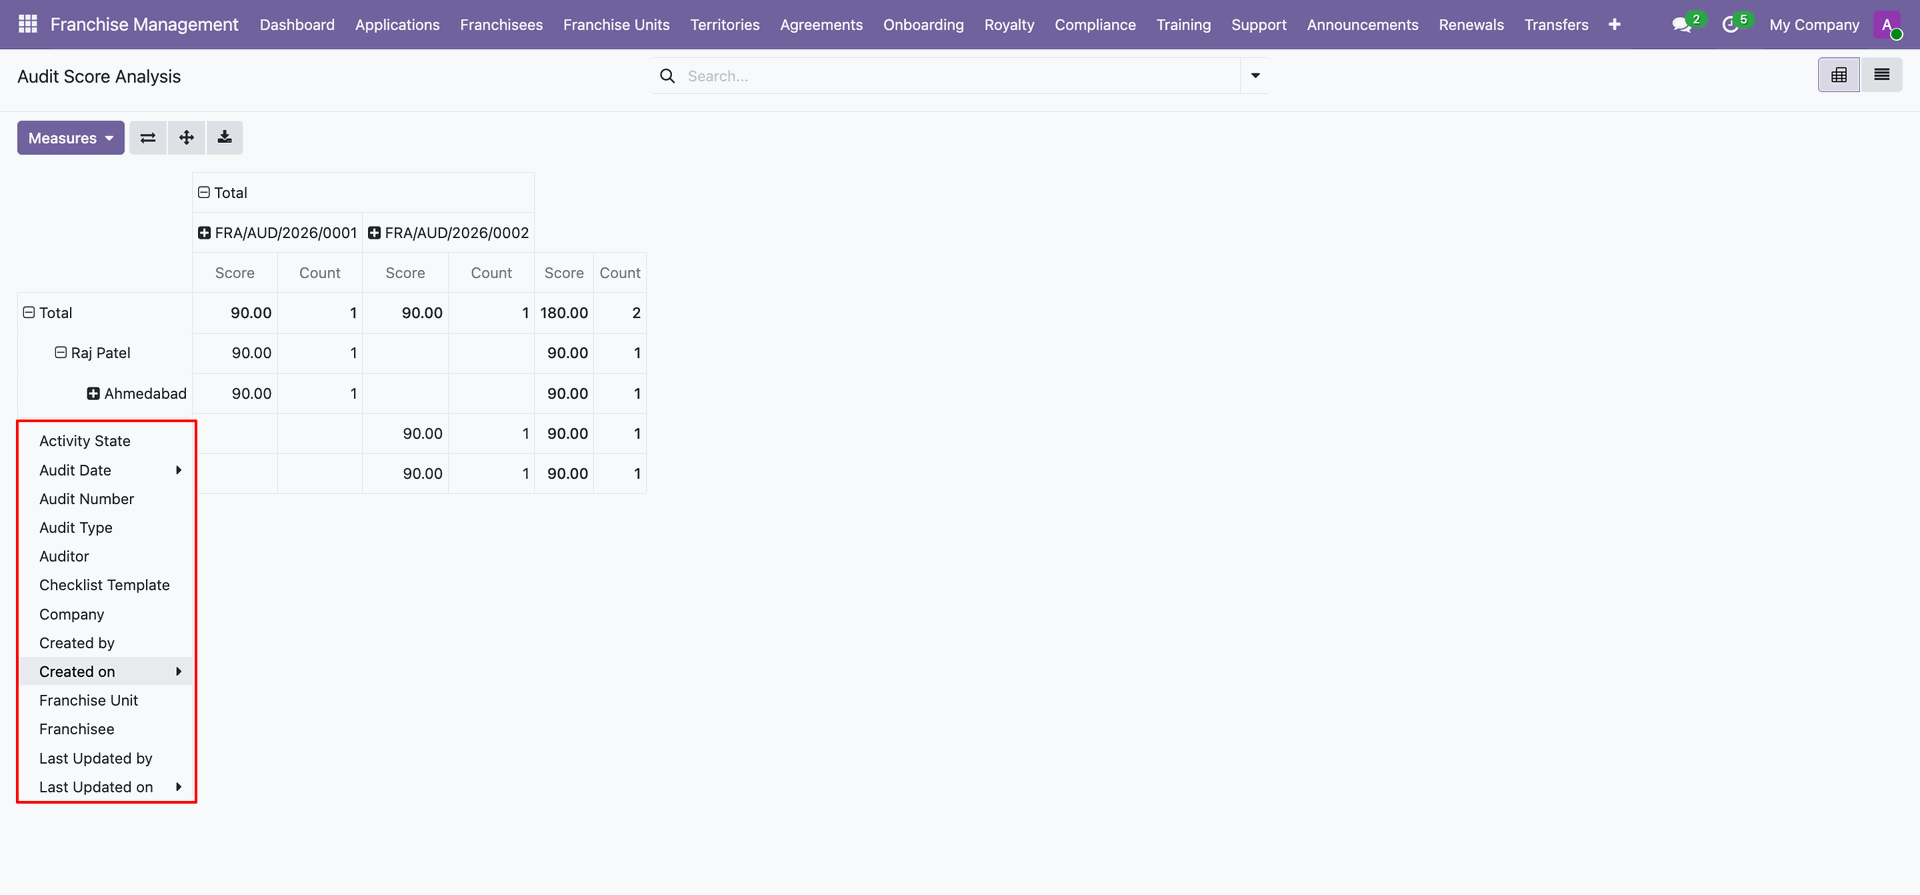Click the grand total count cell 2
Image resolution: width=1920 pixels, height=895 pixels.
(x=620, y=313)
